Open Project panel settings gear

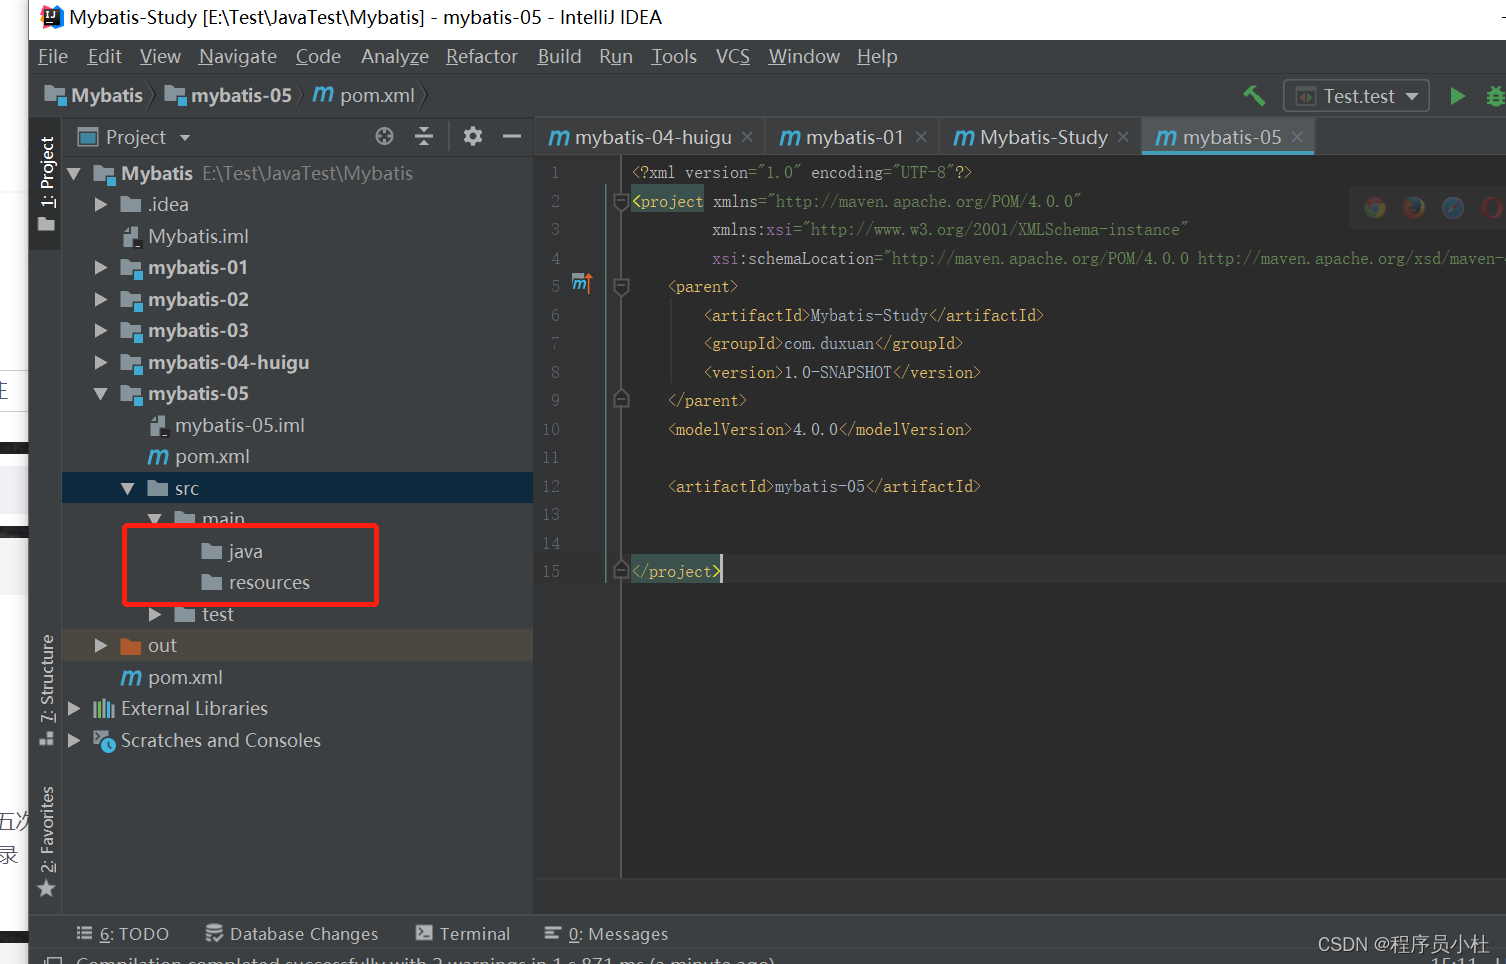(x=473, y=136)
